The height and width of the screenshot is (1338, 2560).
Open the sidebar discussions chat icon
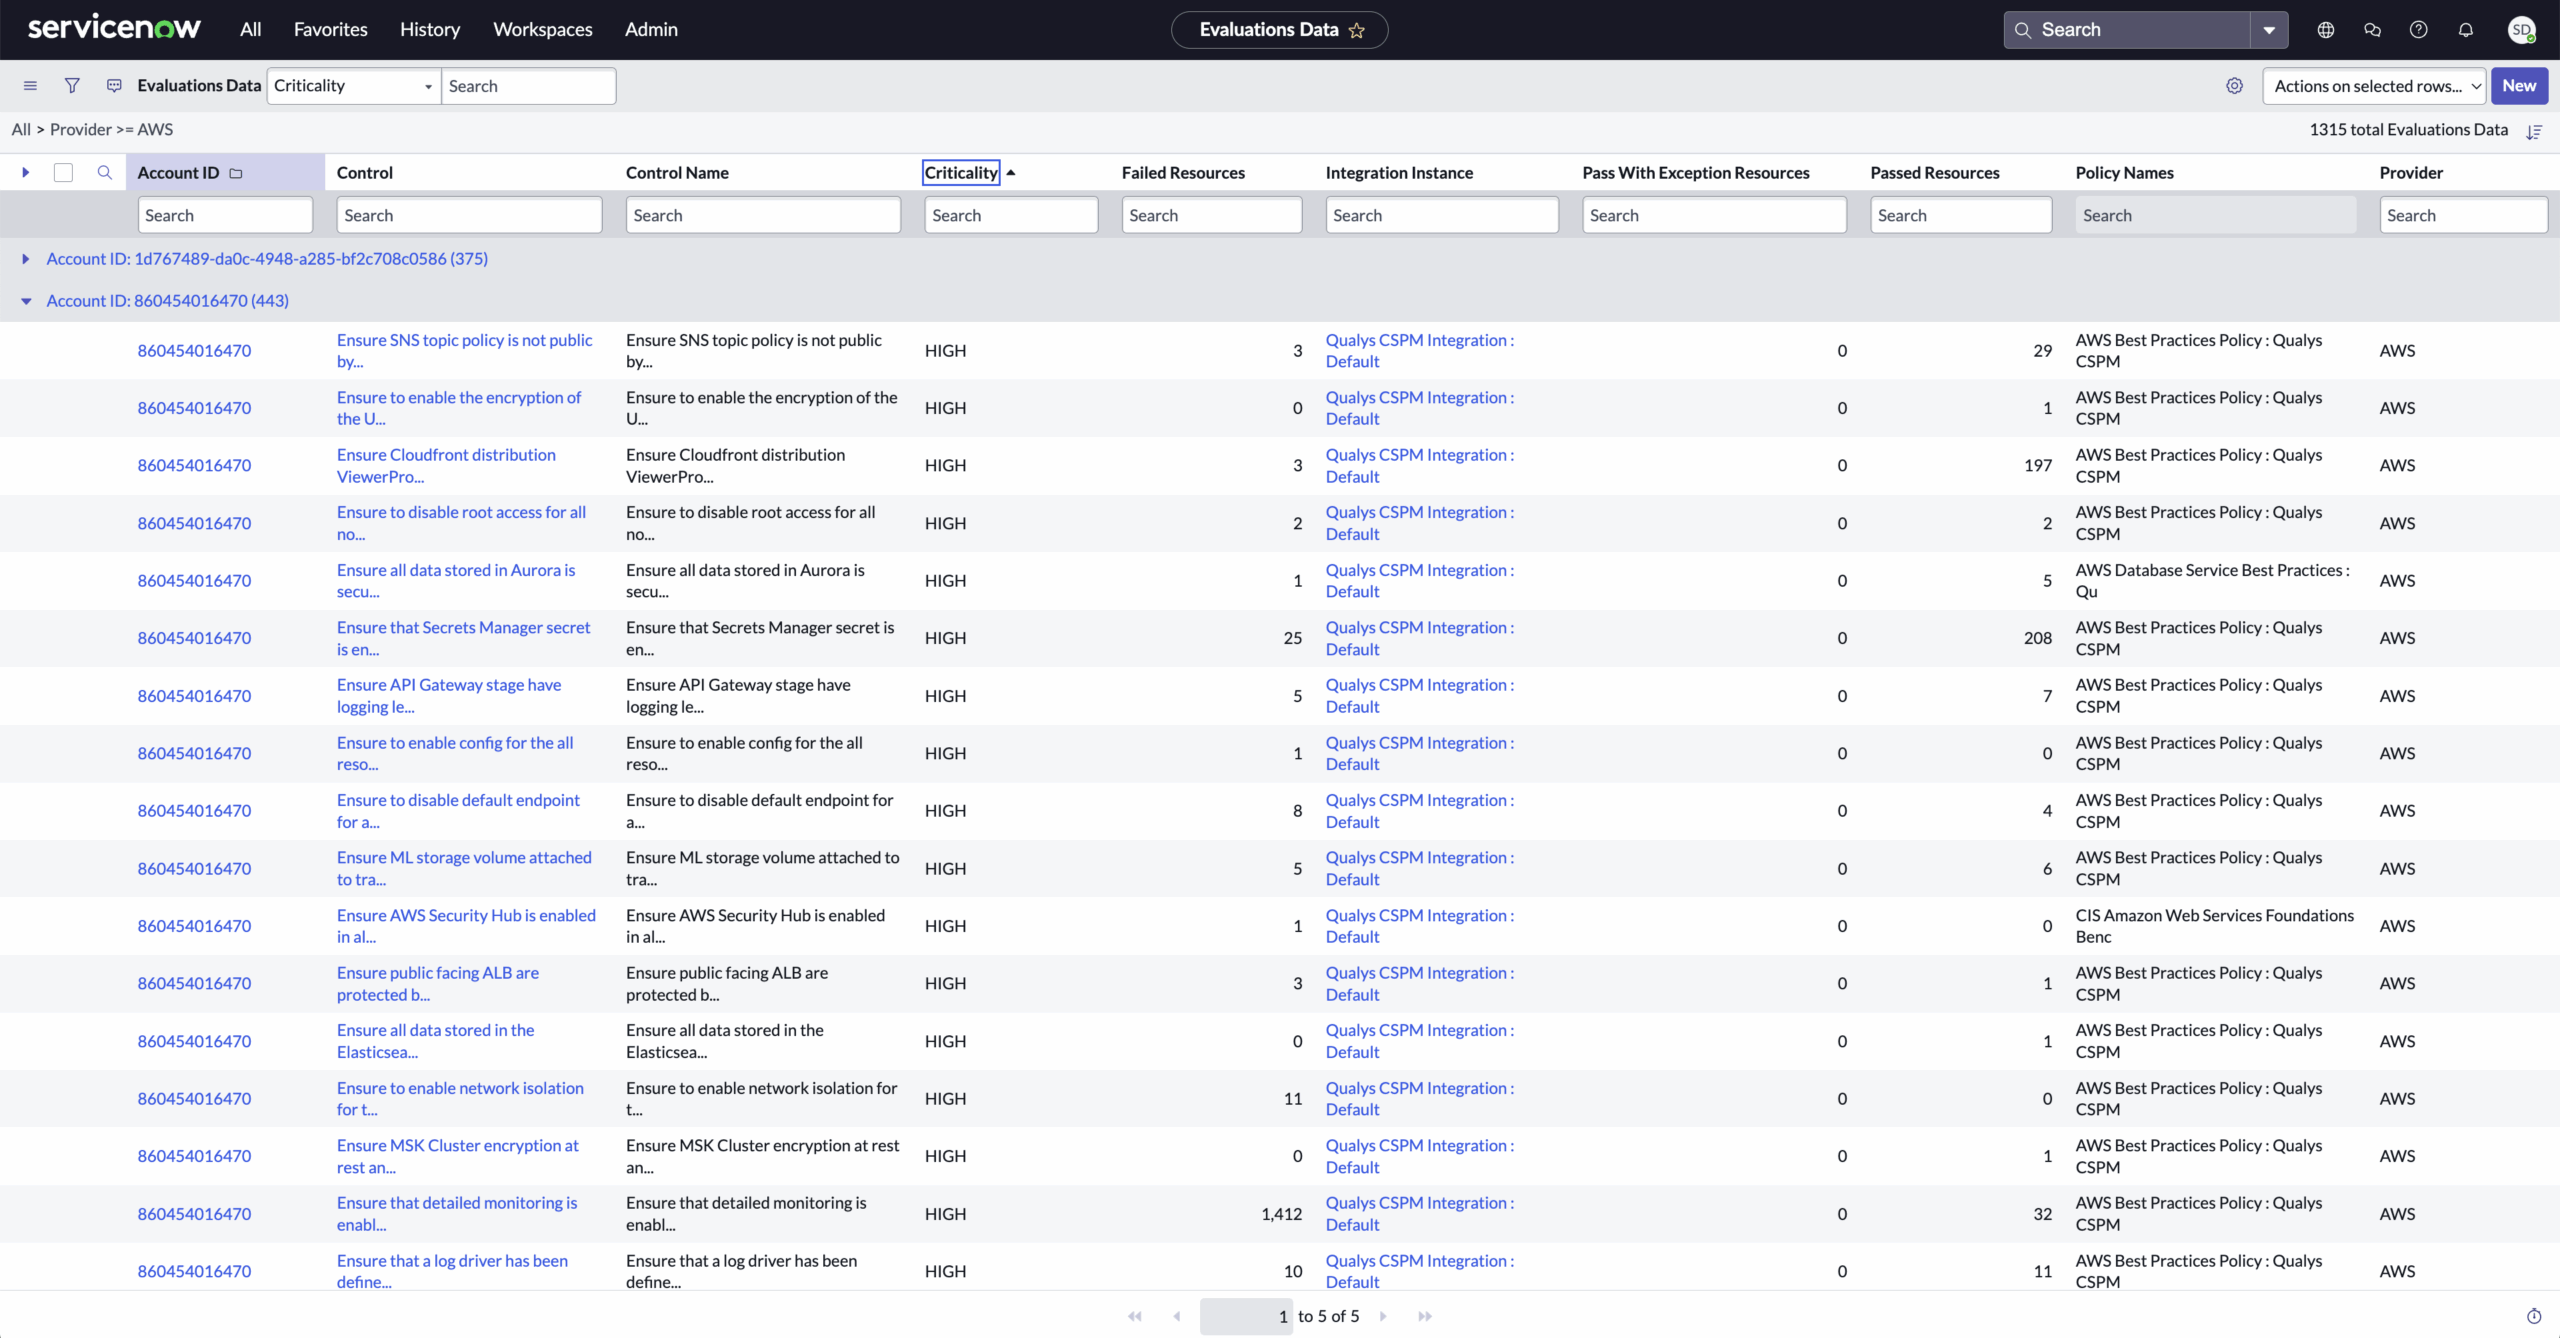point(2372,30)
